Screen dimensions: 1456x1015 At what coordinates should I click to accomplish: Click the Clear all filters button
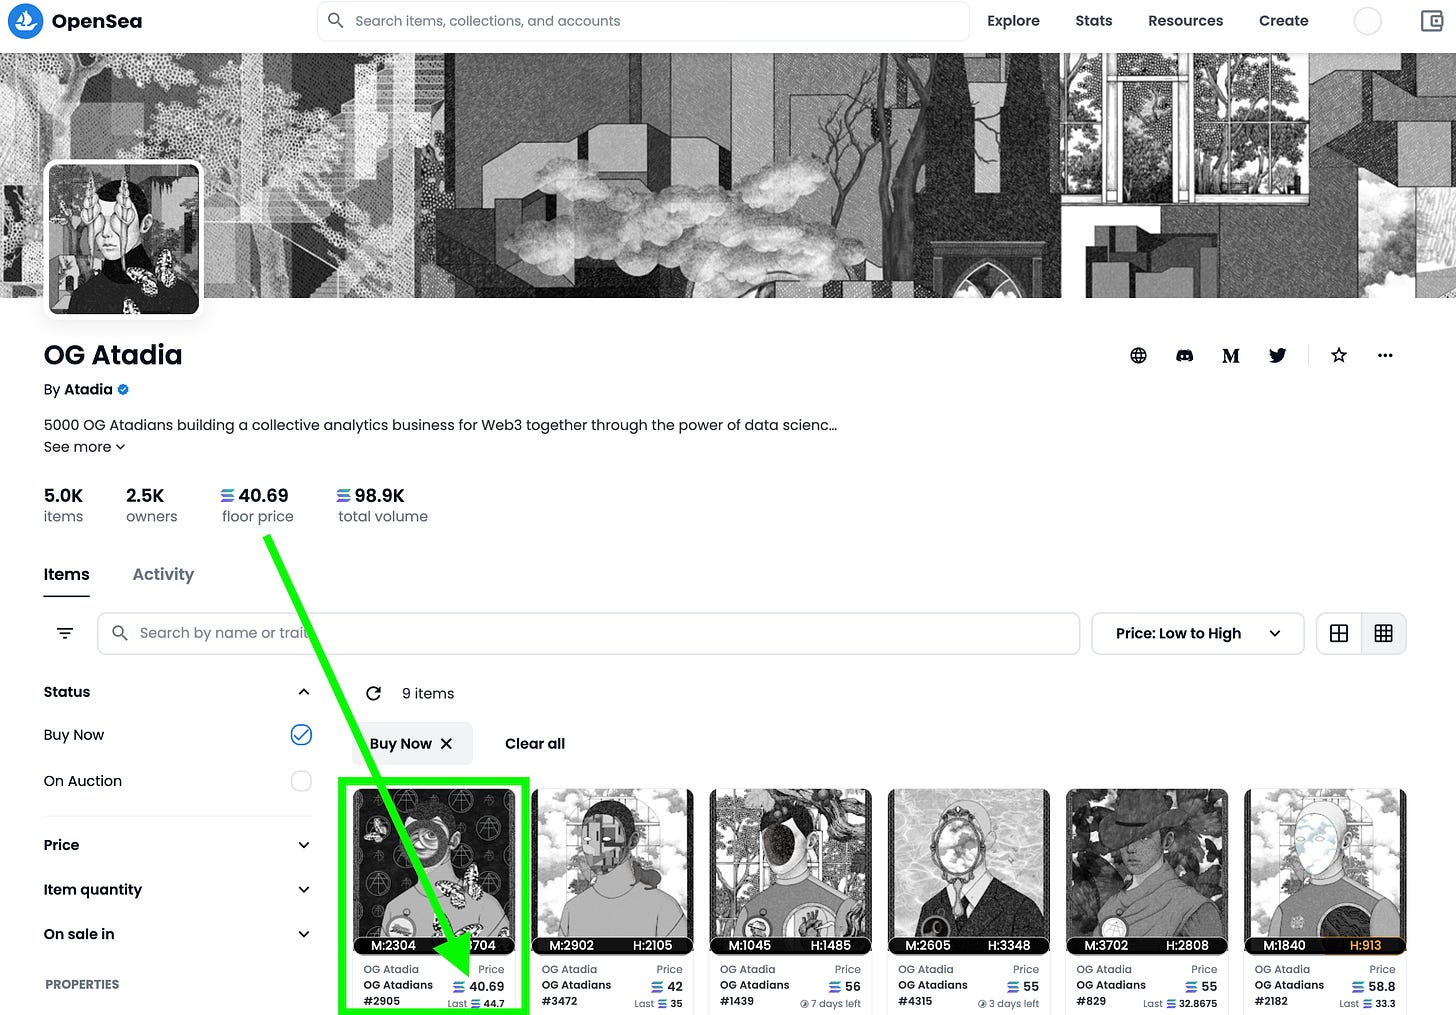tap(535, 743)
